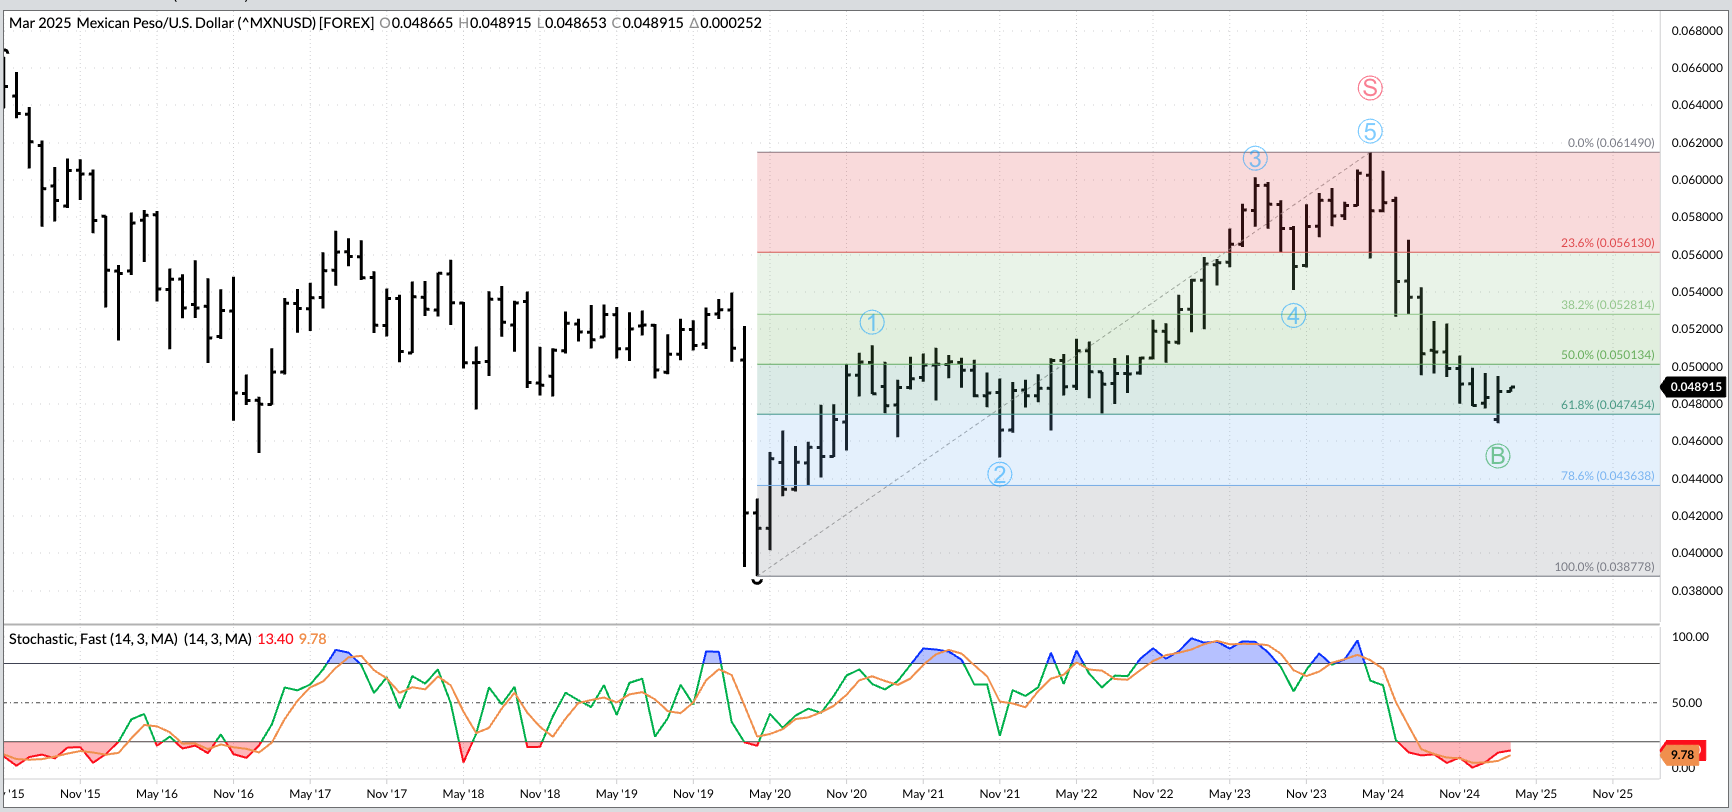Select the circled 3 wave marker
This screenshot has height=812, width=1732.
[x=1254, y=158]
